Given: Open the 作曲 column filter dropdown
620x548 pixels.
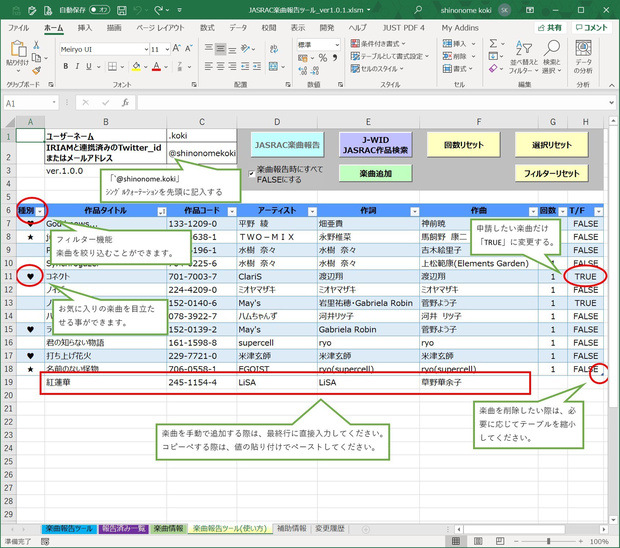Looking at the screenshot, I should (533, 212).
